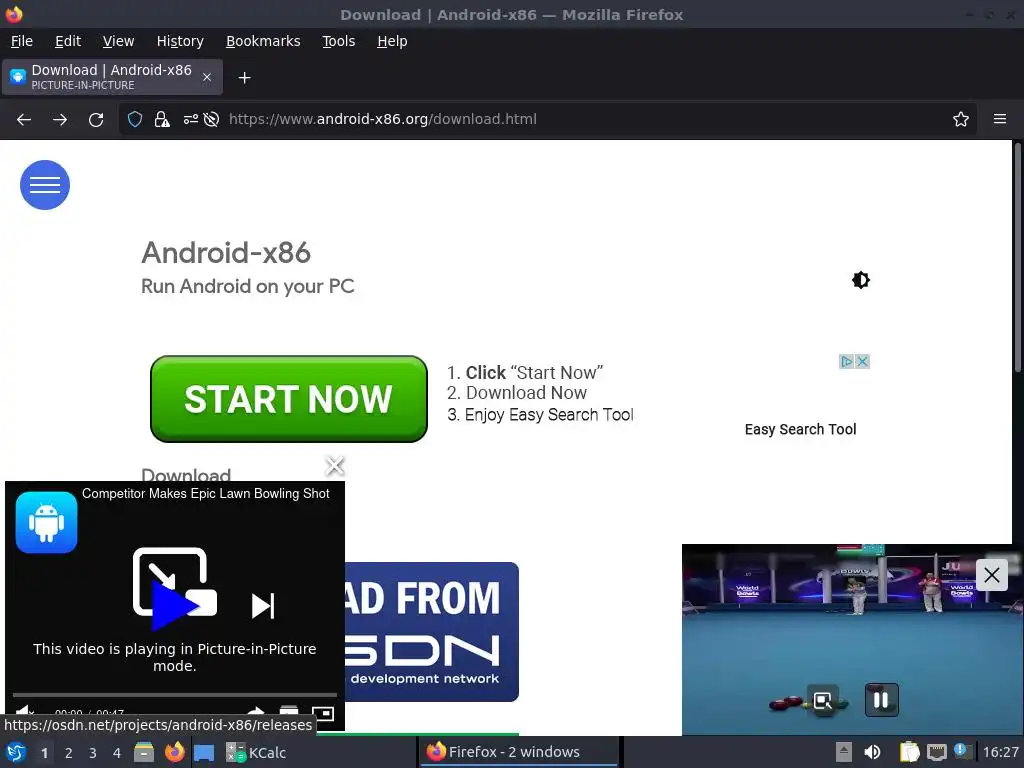
Task: Open the View menu
Action: coord(118,41)
